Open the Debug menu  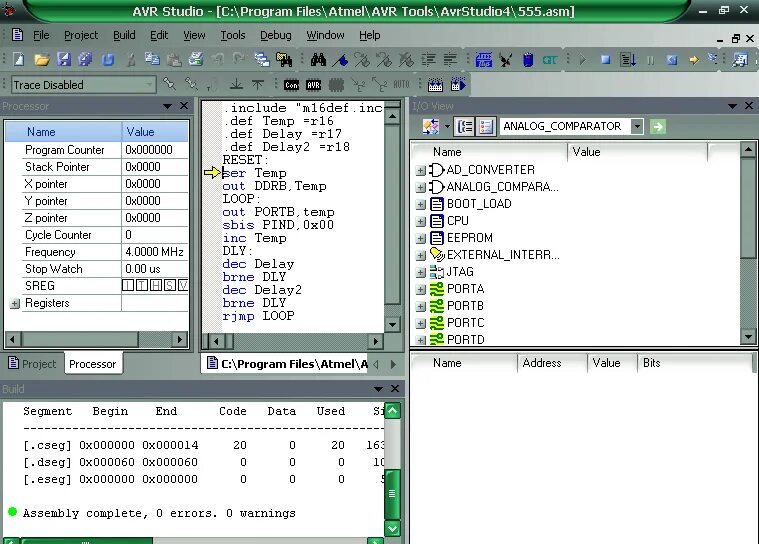[275, 35]
